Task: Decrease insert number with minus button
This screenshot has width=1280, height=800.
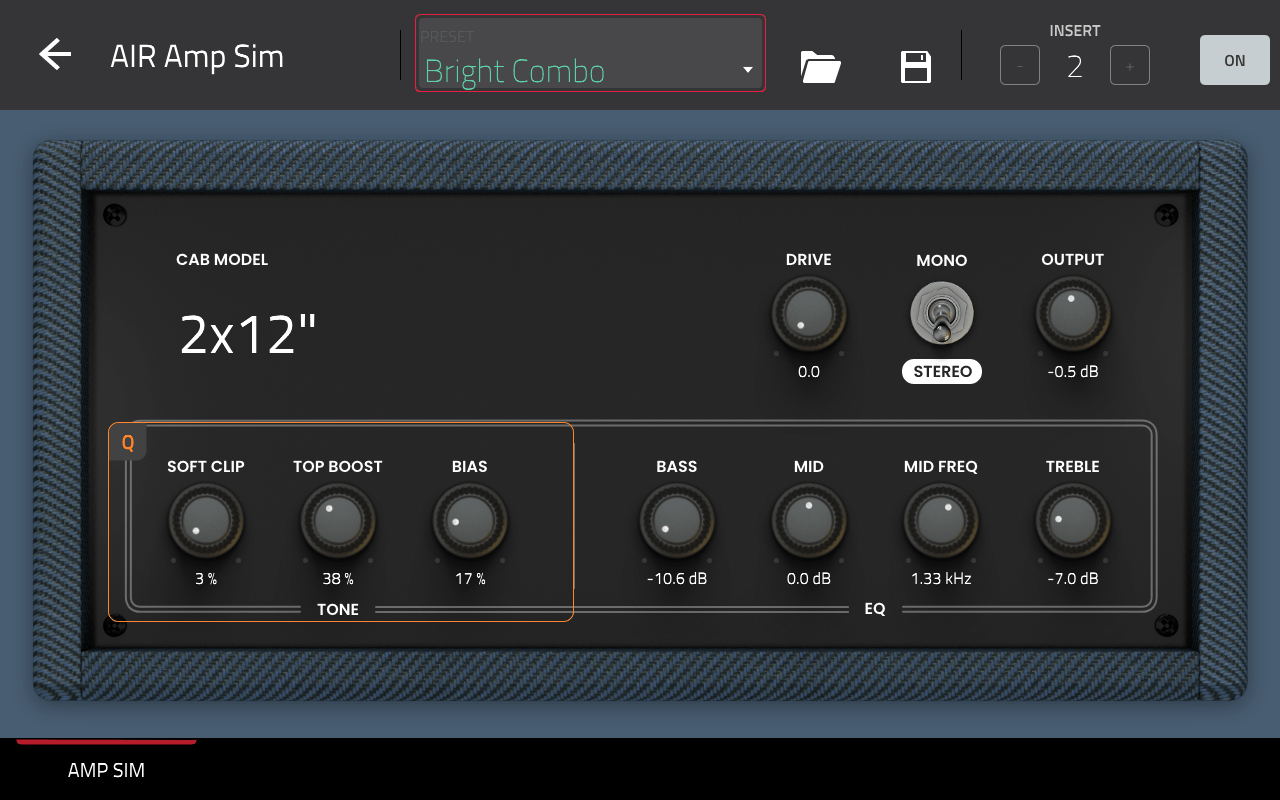Action: point(1020,66)
